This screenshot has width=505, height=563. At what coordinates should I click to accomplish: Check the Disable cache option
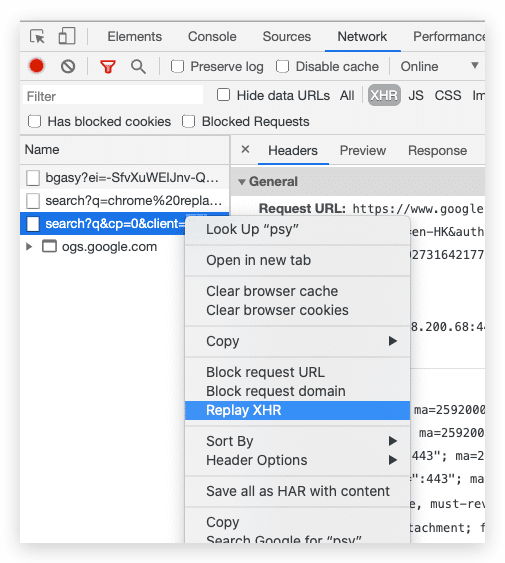pyautogui.click(x=283, y=66)
